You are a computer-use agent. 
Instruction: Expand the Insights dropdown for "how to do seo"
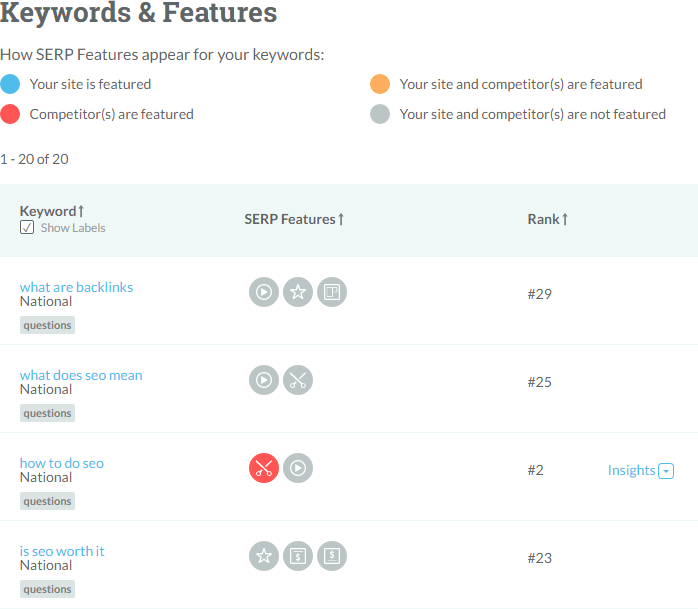[666, 471]
